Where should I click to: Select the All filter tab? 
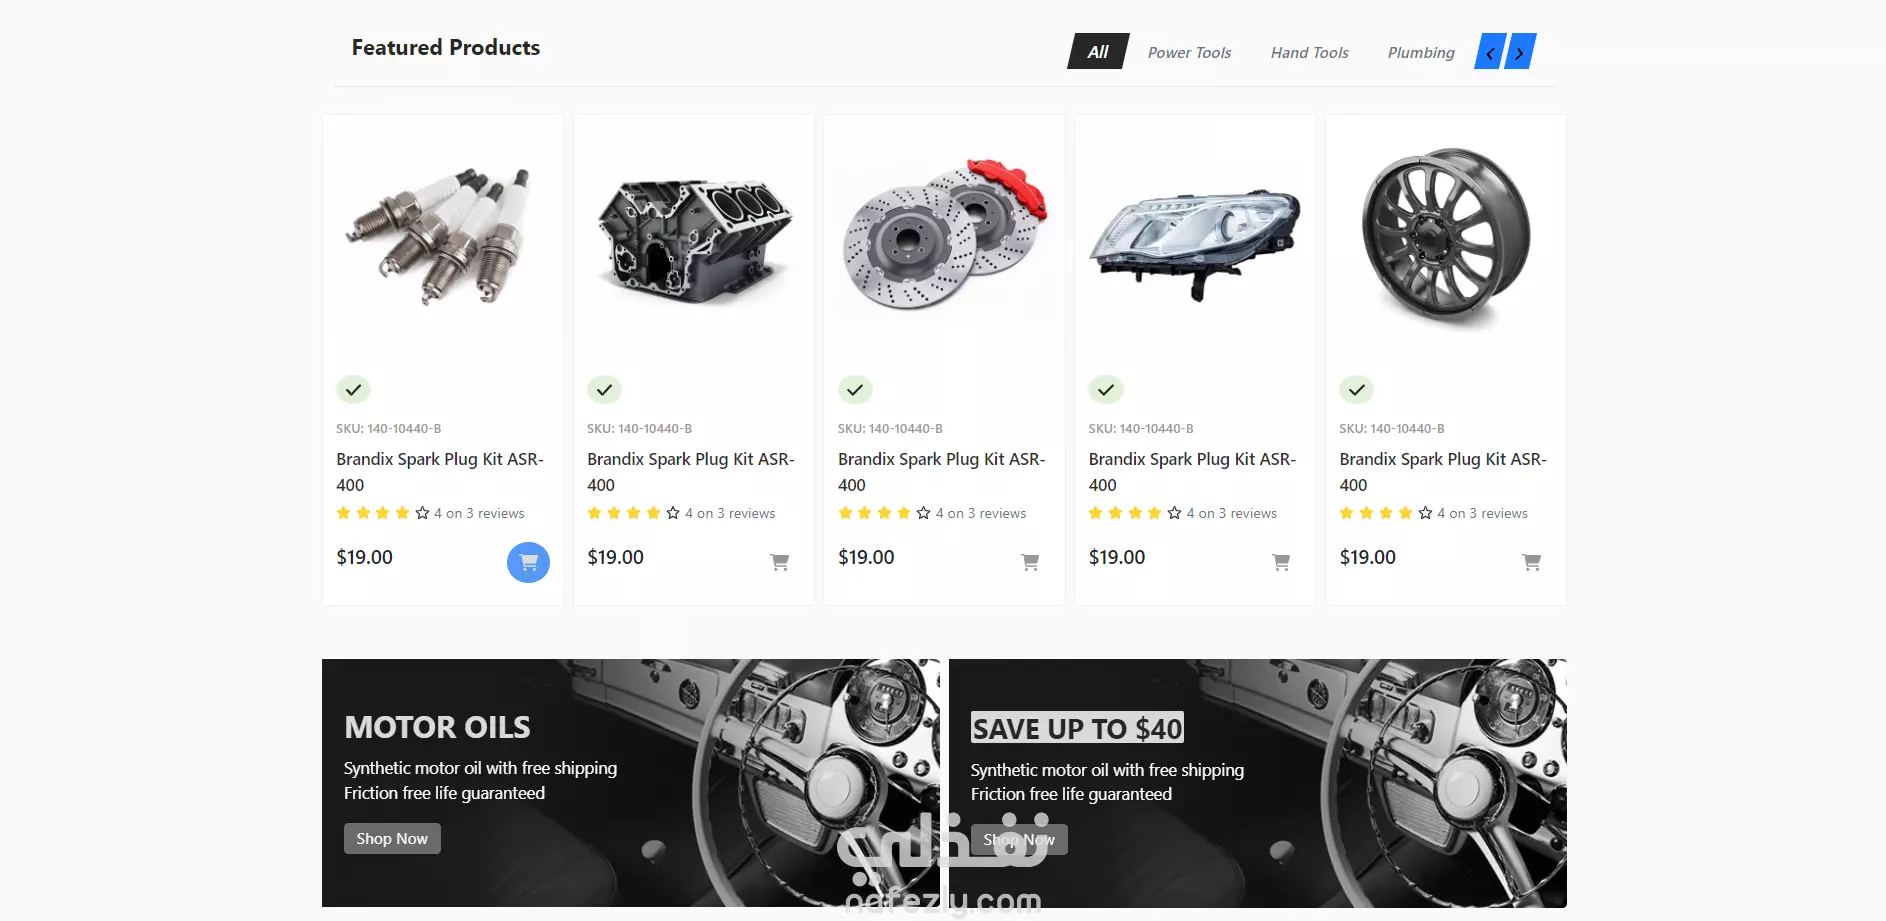1098,52
